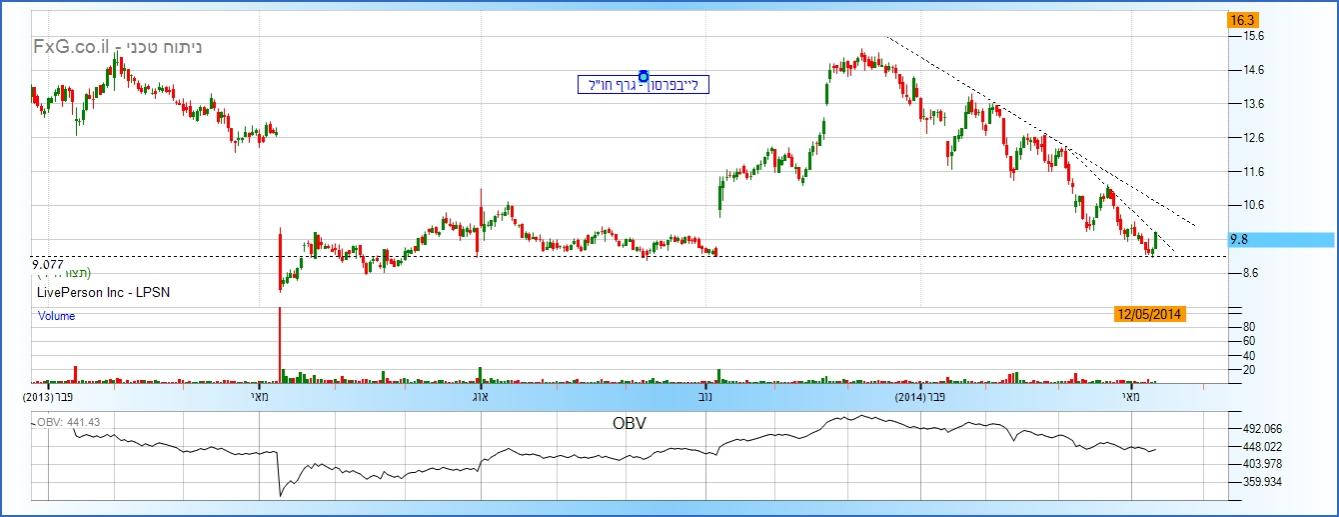
Task: Click the 15.6 price axis tick
Action: (x=1254, y=36)
